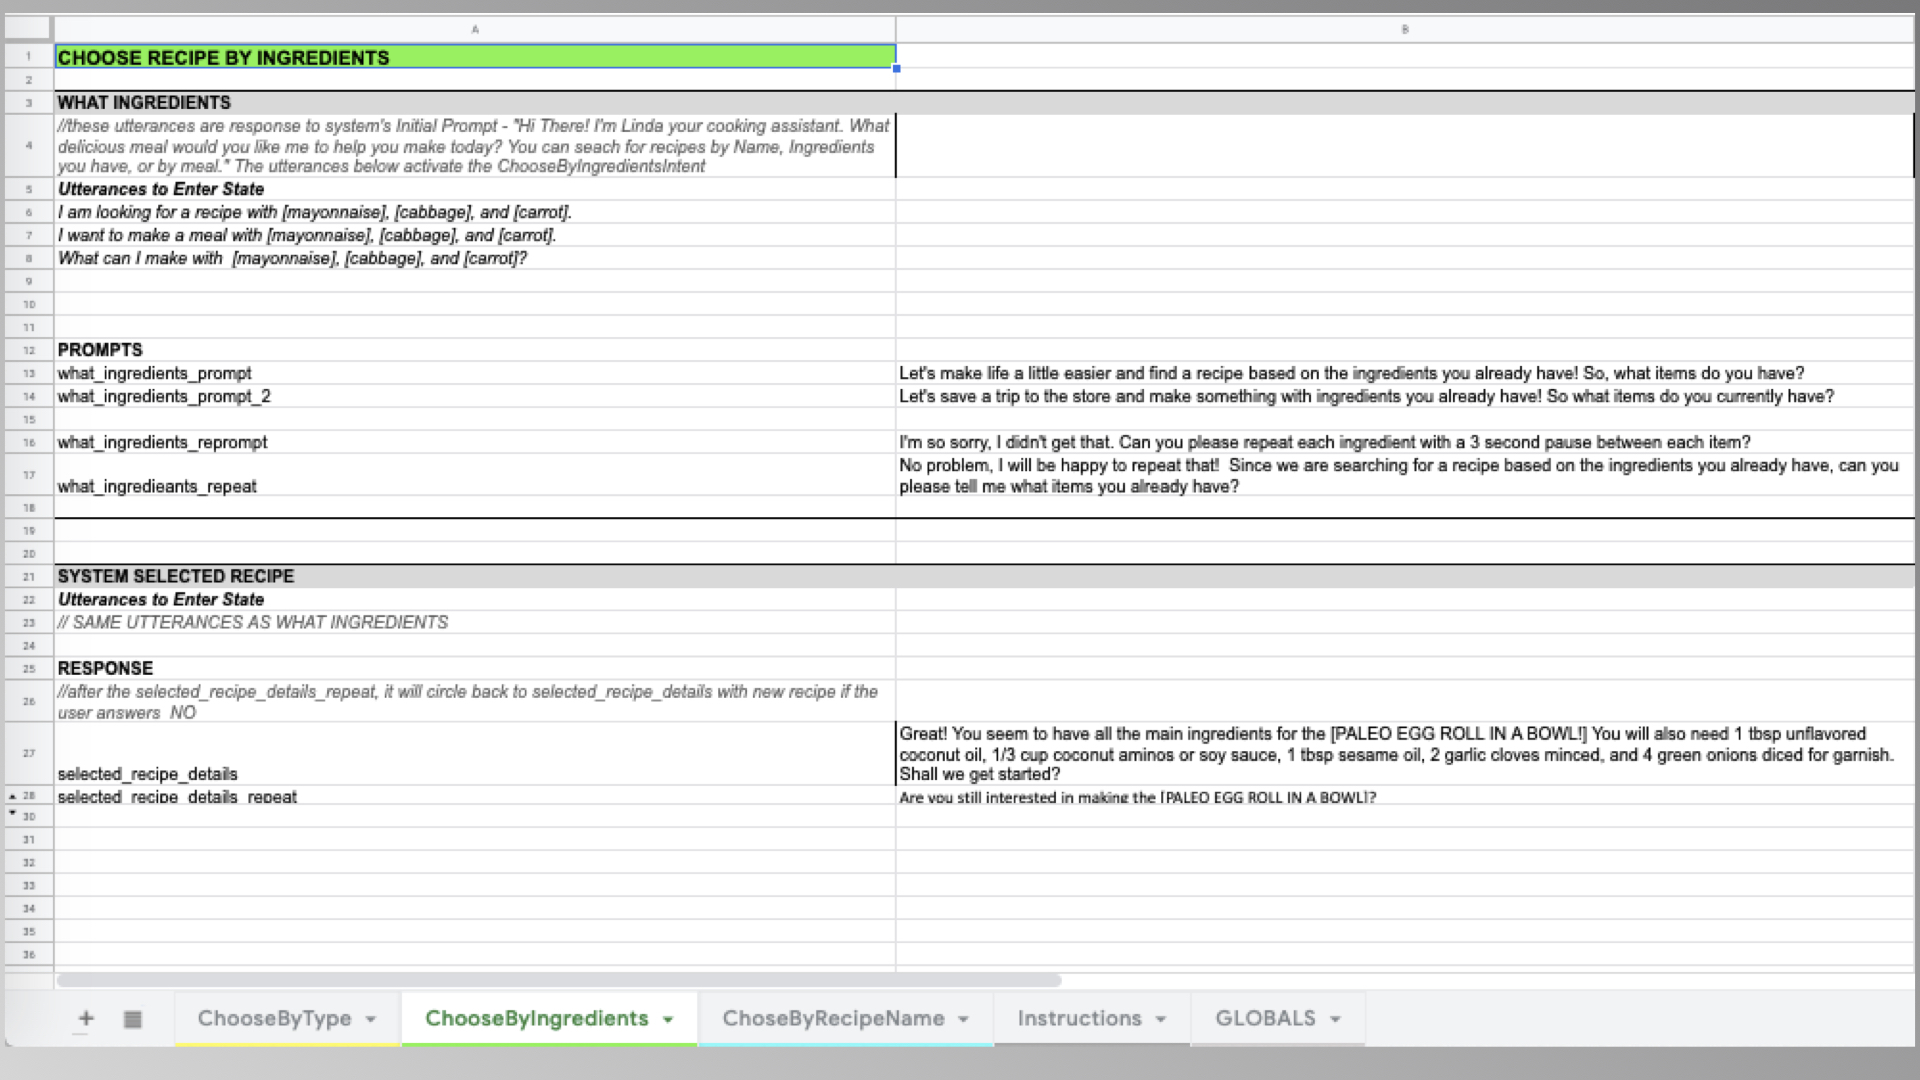Viewport: 1920px width, 1080px height.
Task: Open the ChooseByIngredients tab dropdown arrow
Action: (668, 1019)
